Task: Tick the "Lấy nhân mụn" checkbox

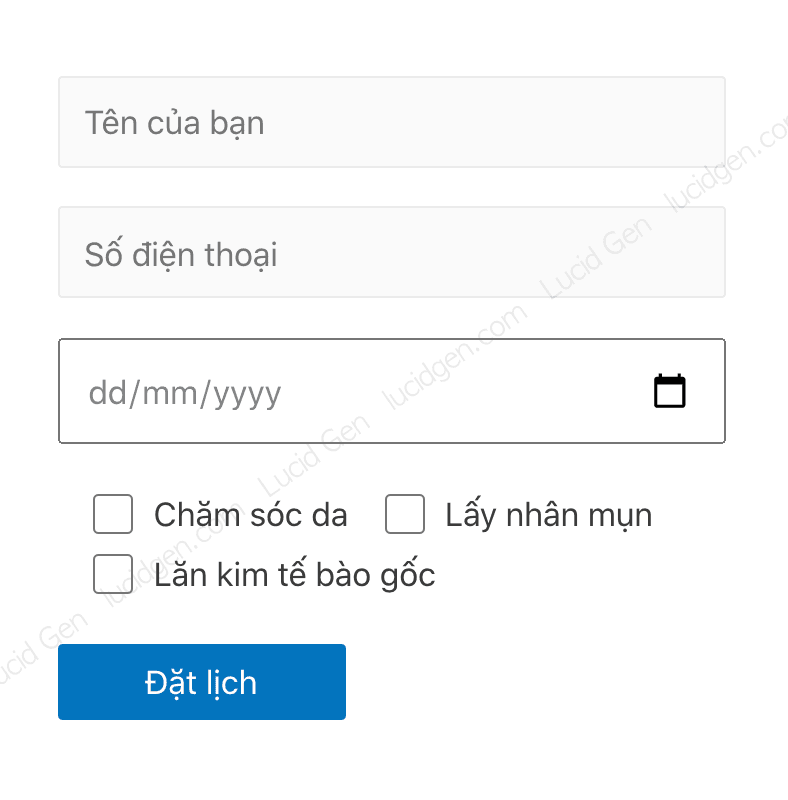Action: pyautogui.click(x=405, y=514)
